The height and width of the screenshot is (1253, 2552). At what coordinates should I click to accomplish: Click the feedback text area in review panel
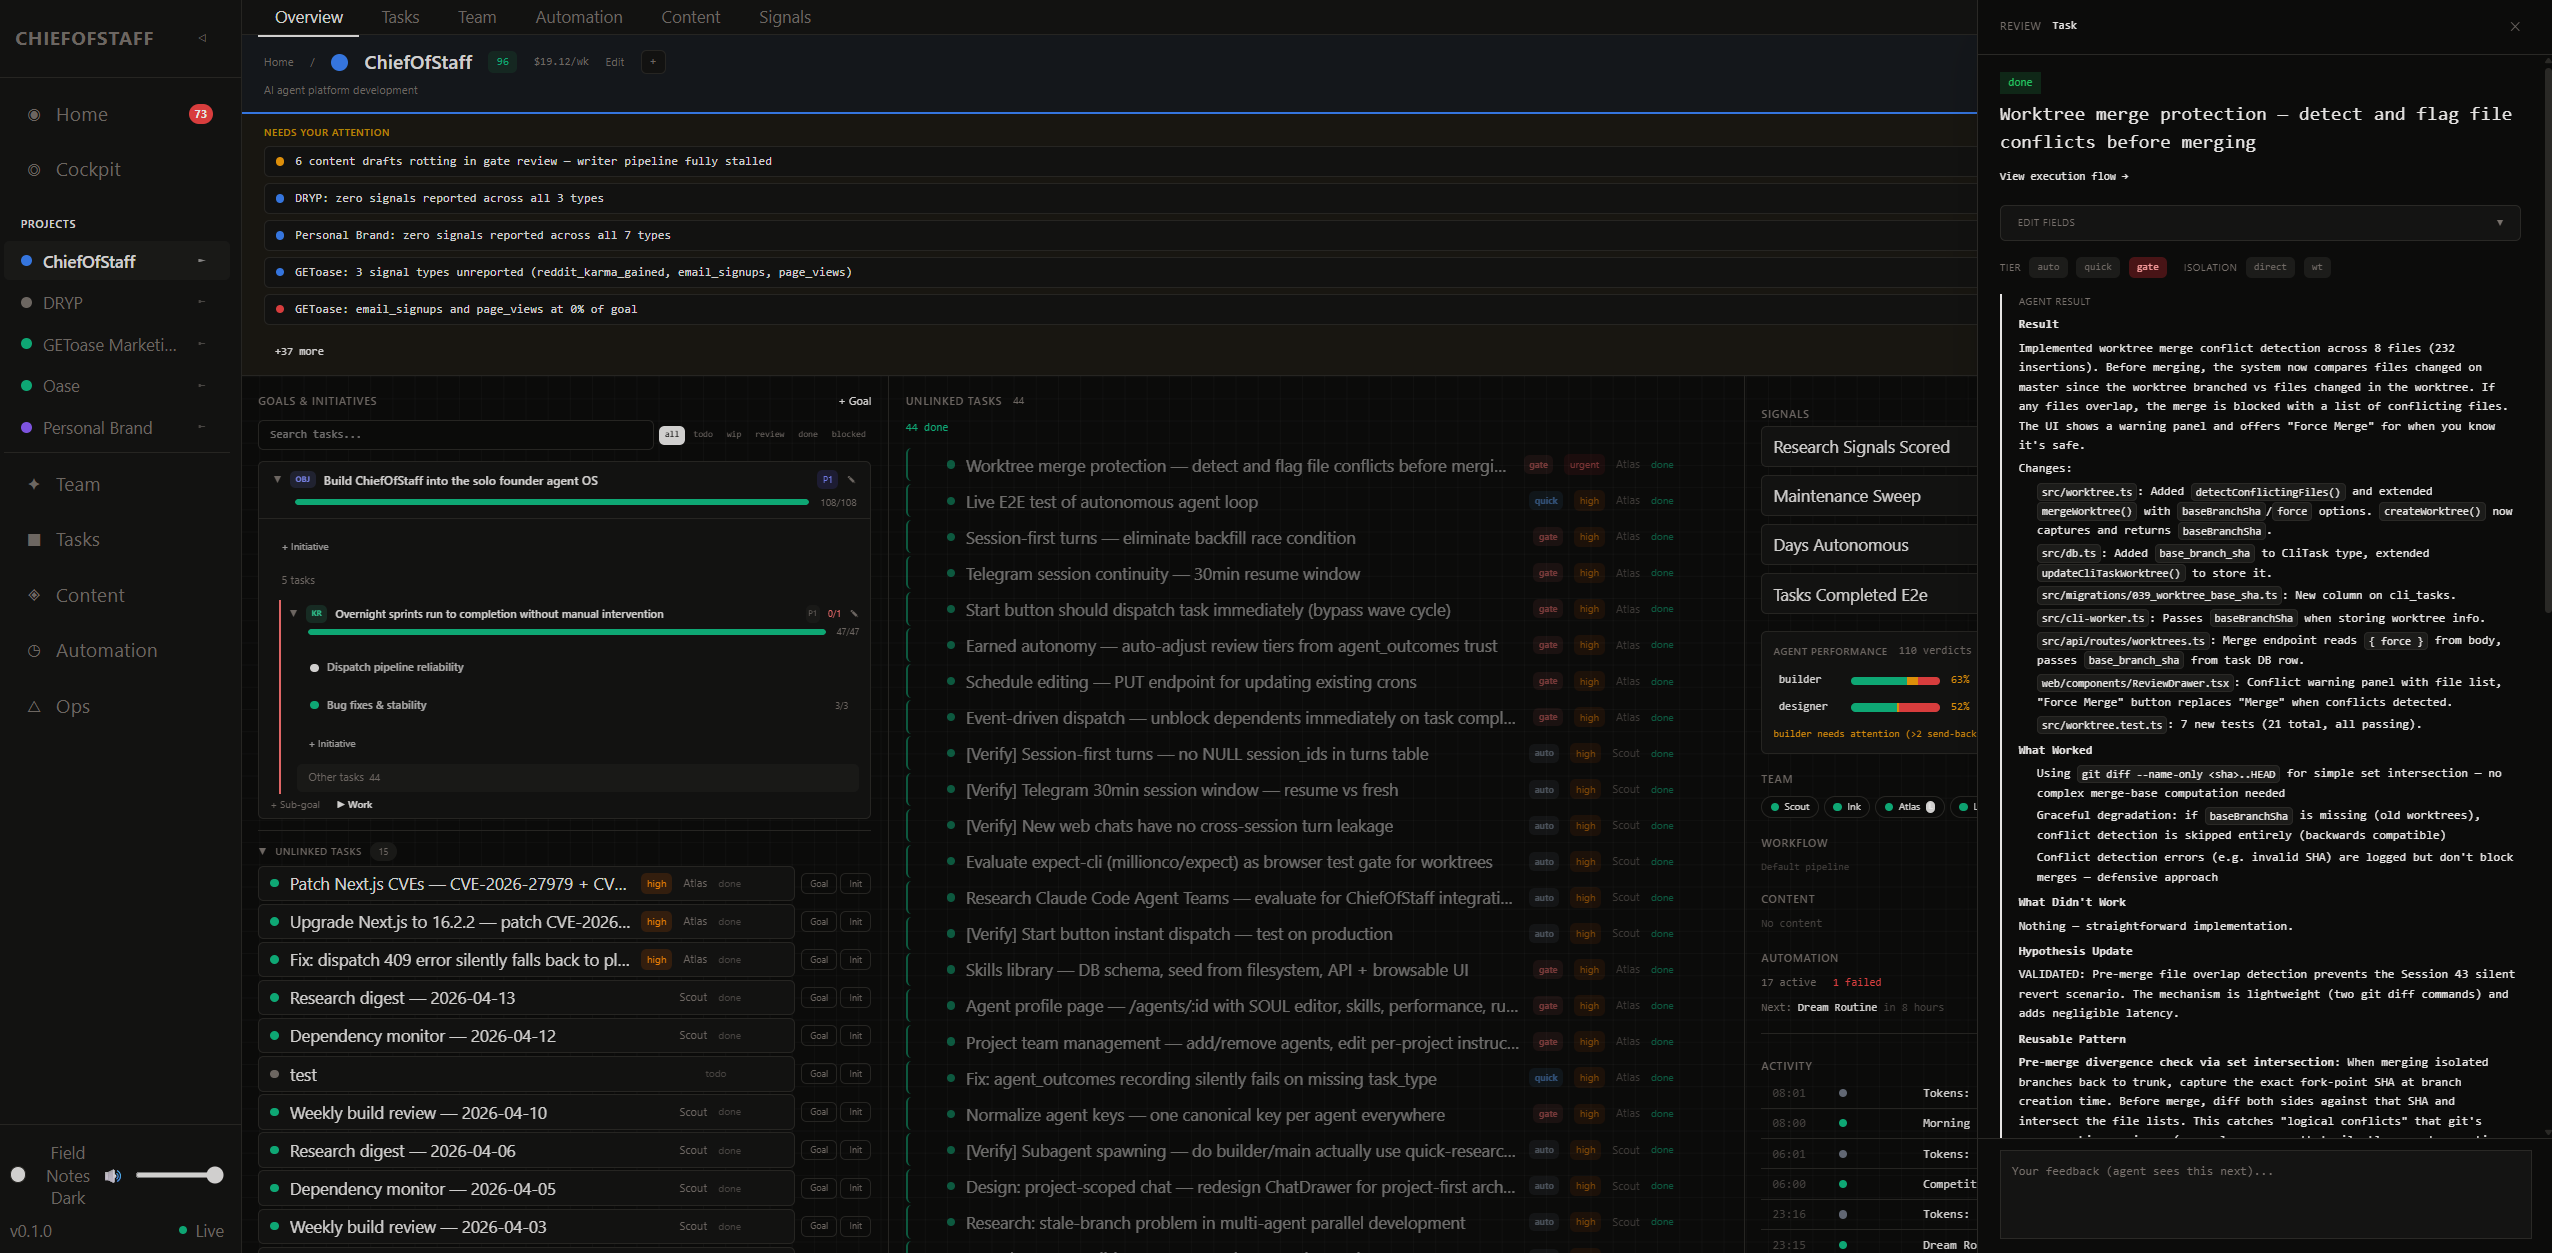[x=2264, y=1195]
